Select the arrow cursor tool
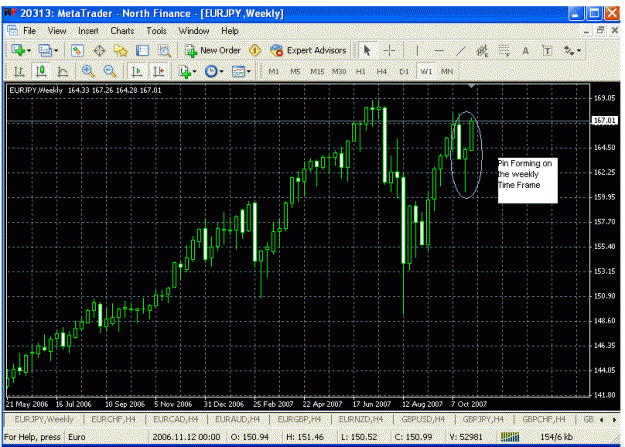Image resolution: width=625 pixels, height=447 pixels. [x=367, y=50]
